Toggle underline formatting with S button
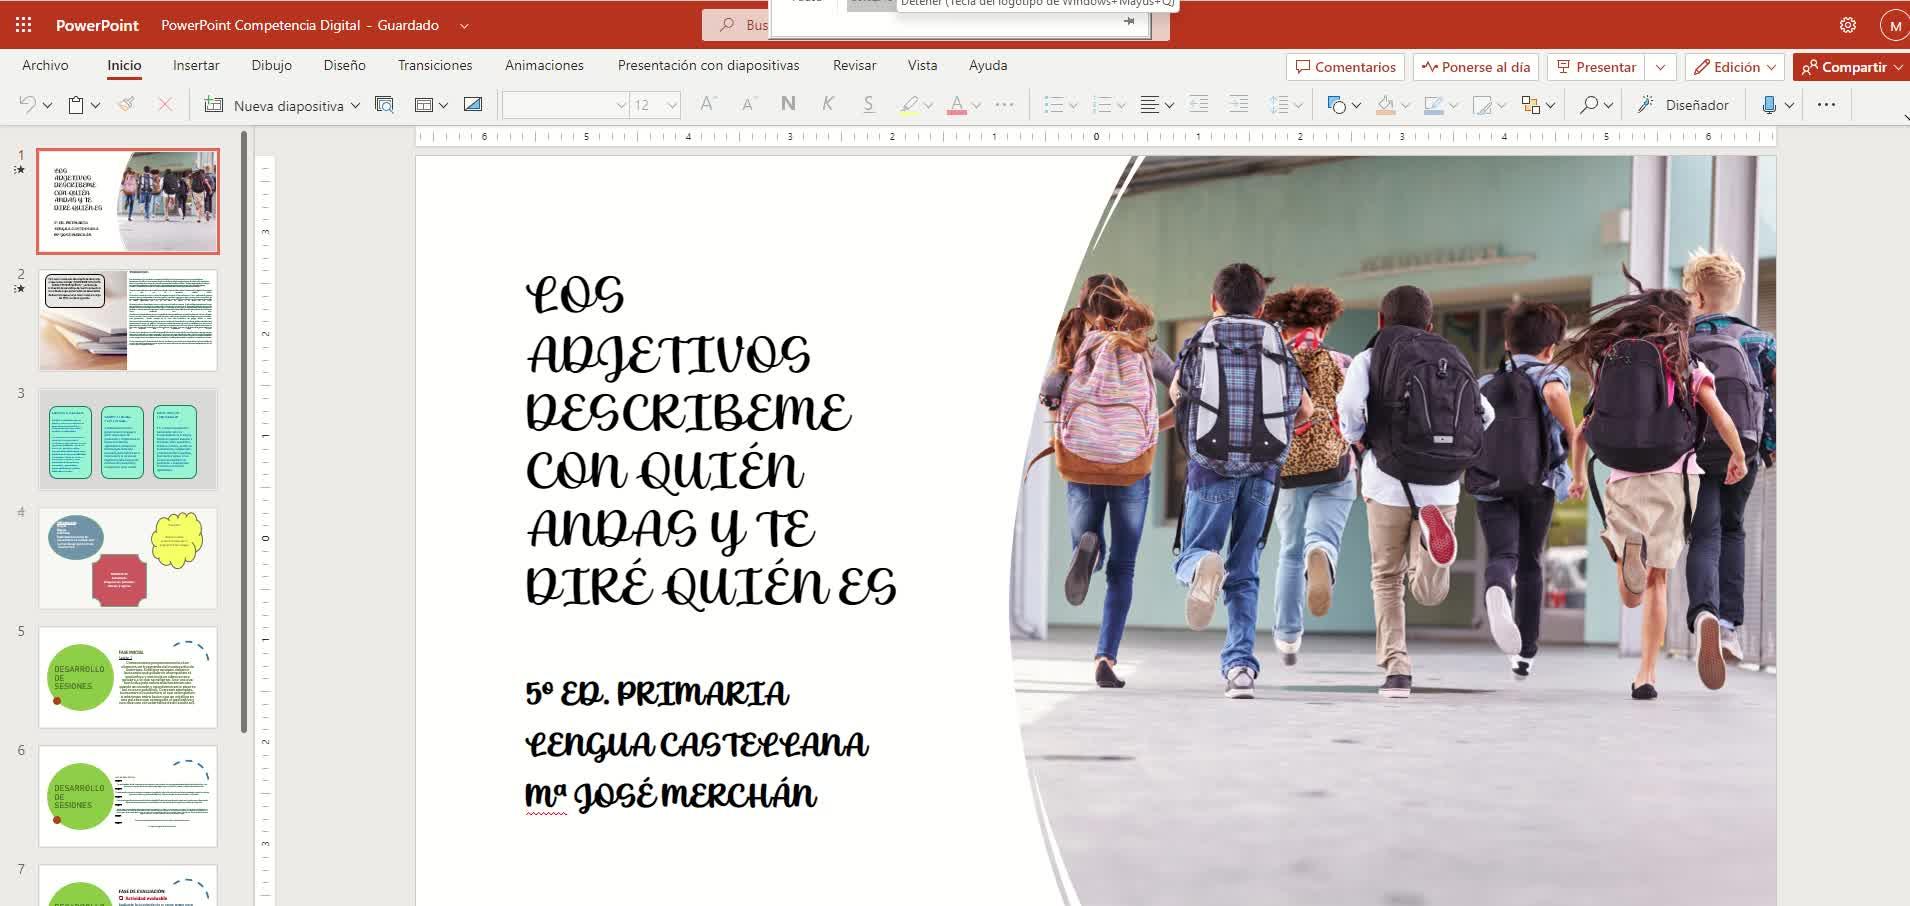This screenshot has height=906, width=1910. coord(868,105)
